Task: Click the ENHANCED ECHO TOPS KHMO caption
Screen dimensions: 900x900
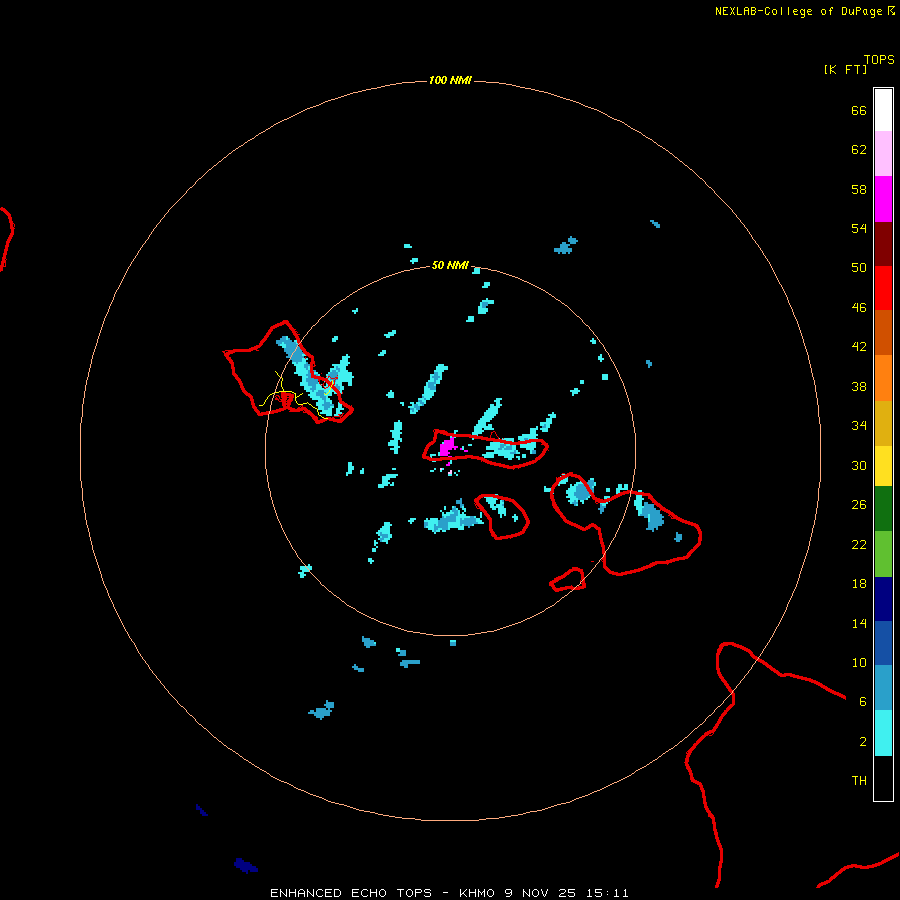Action: click(449, 893)
